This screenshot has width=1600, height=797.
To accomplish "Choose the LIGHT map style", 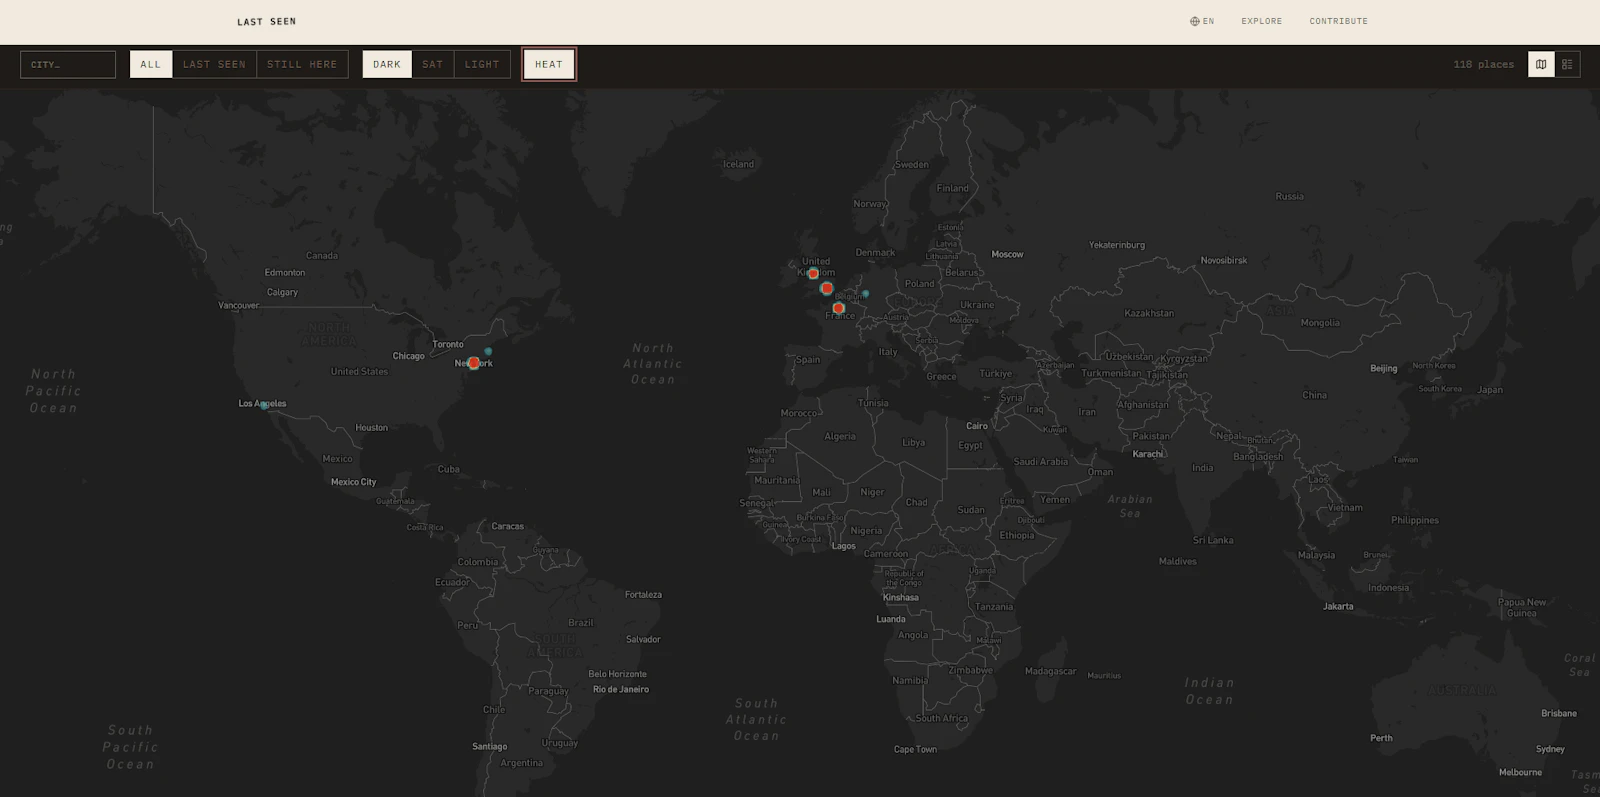I will 482,64.
